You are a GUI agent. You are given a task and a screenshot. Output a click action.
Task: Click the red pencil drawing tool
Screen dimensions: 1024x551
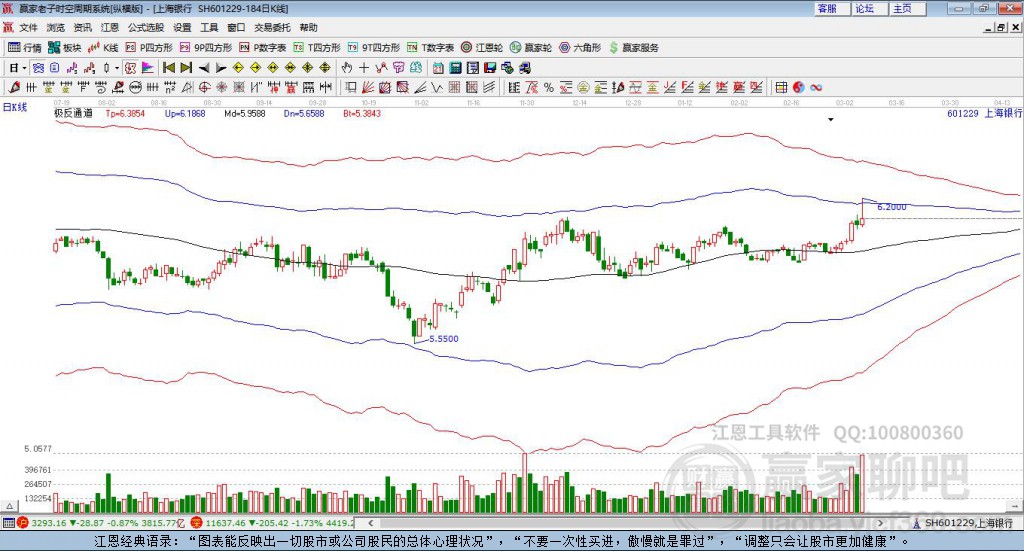14,87
